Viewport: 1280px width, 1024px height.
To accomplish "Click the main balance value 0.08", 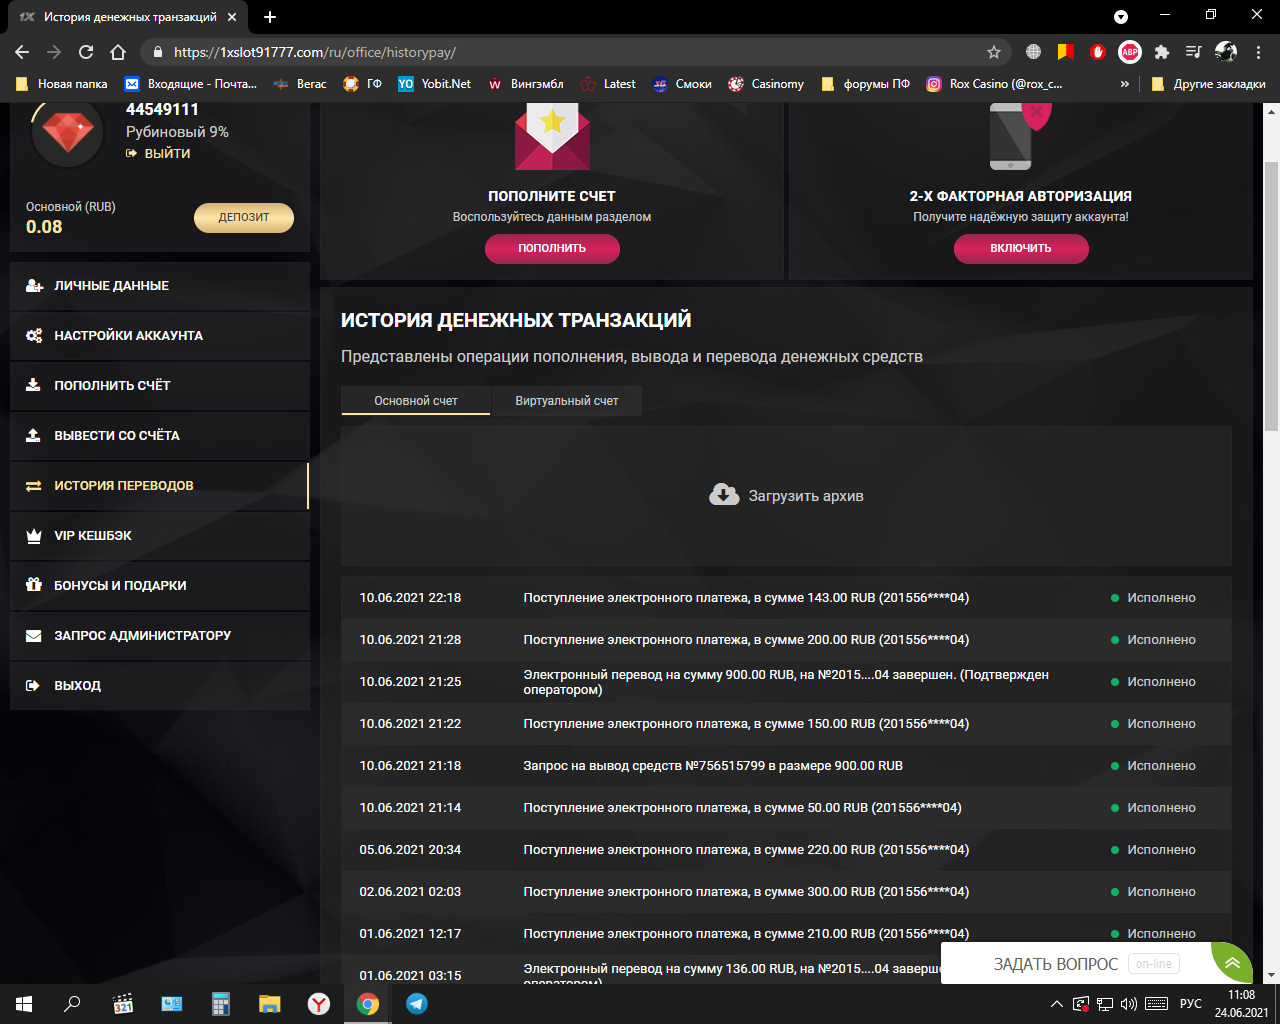I will (x=44, y=227).
